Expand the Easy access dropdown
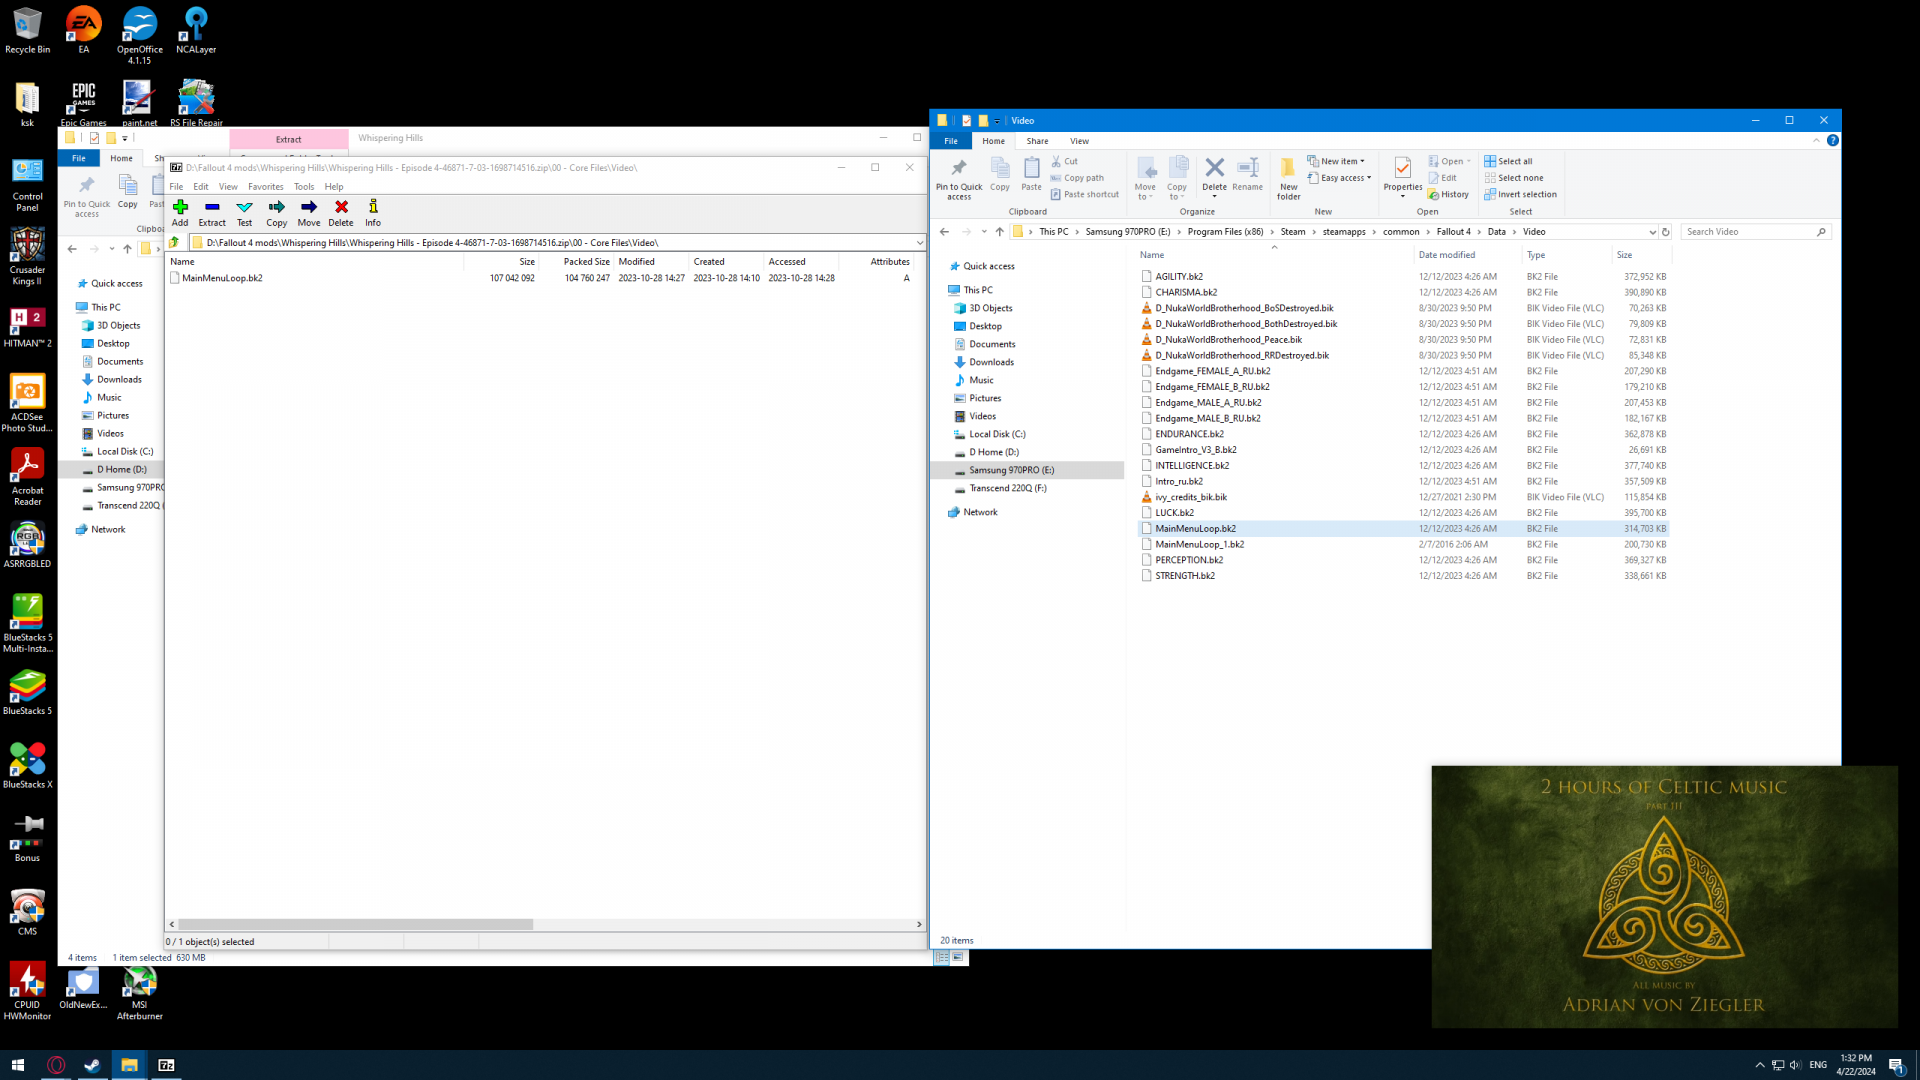The width and height of the screenshot is (1920, 1080). [x=1340, y=178]
